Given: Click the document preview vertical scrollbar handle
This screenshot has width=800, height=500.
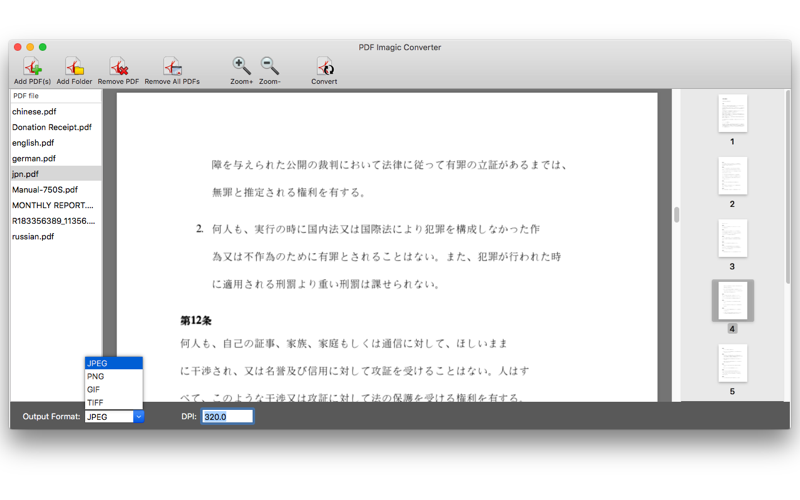Looking at the screenshot, I should point(677,215).
